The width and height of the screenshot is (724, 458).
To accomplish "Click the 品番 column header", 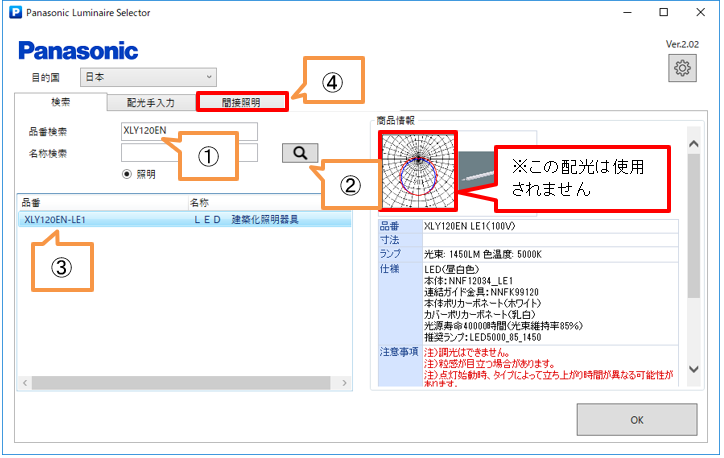I will coord(32,203).
